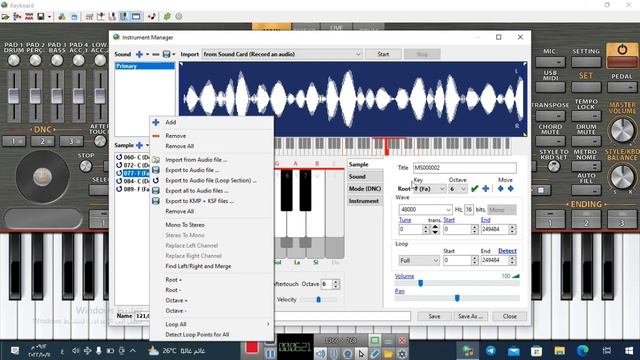Click the Sound save disk icon
The width and height of the screenshot is (640, 360).
[167, 54]
